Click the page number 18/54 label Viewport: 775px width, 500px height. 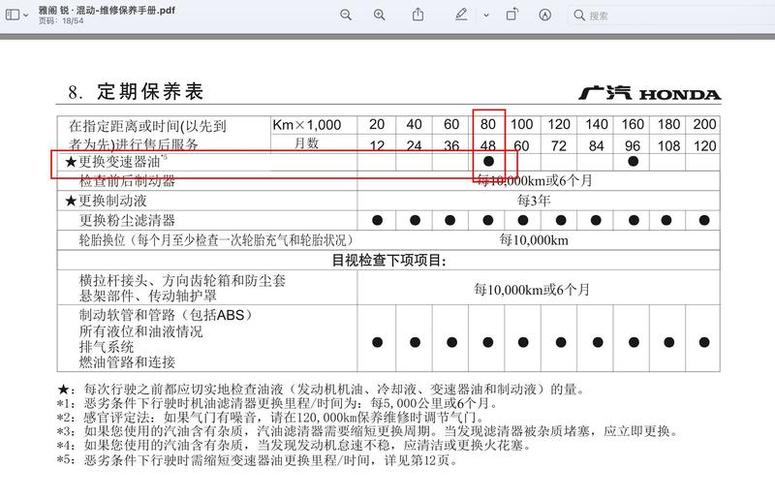coord(61,21)
